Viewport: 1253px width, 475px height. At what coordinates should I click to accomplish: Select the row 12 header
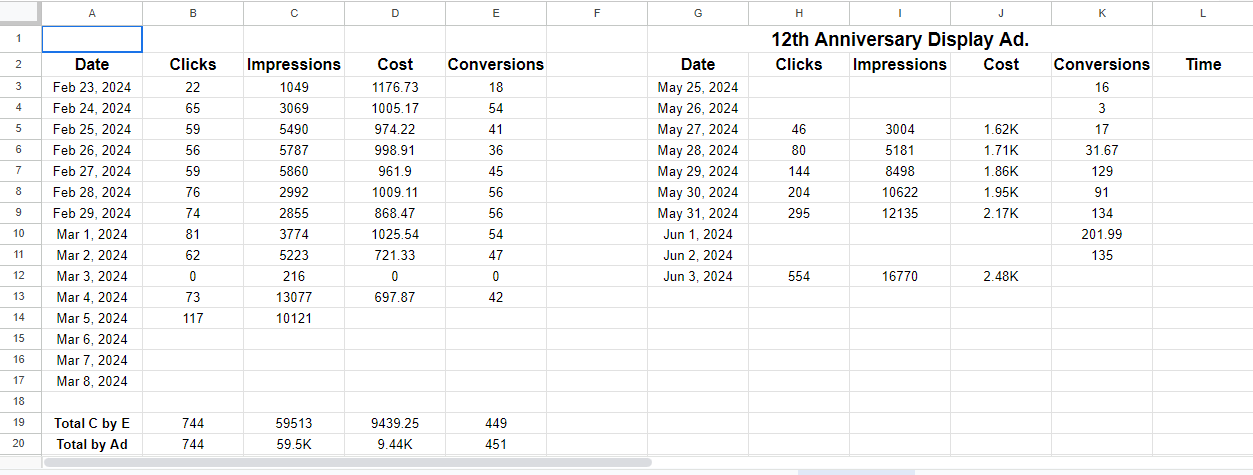(20, 276)
